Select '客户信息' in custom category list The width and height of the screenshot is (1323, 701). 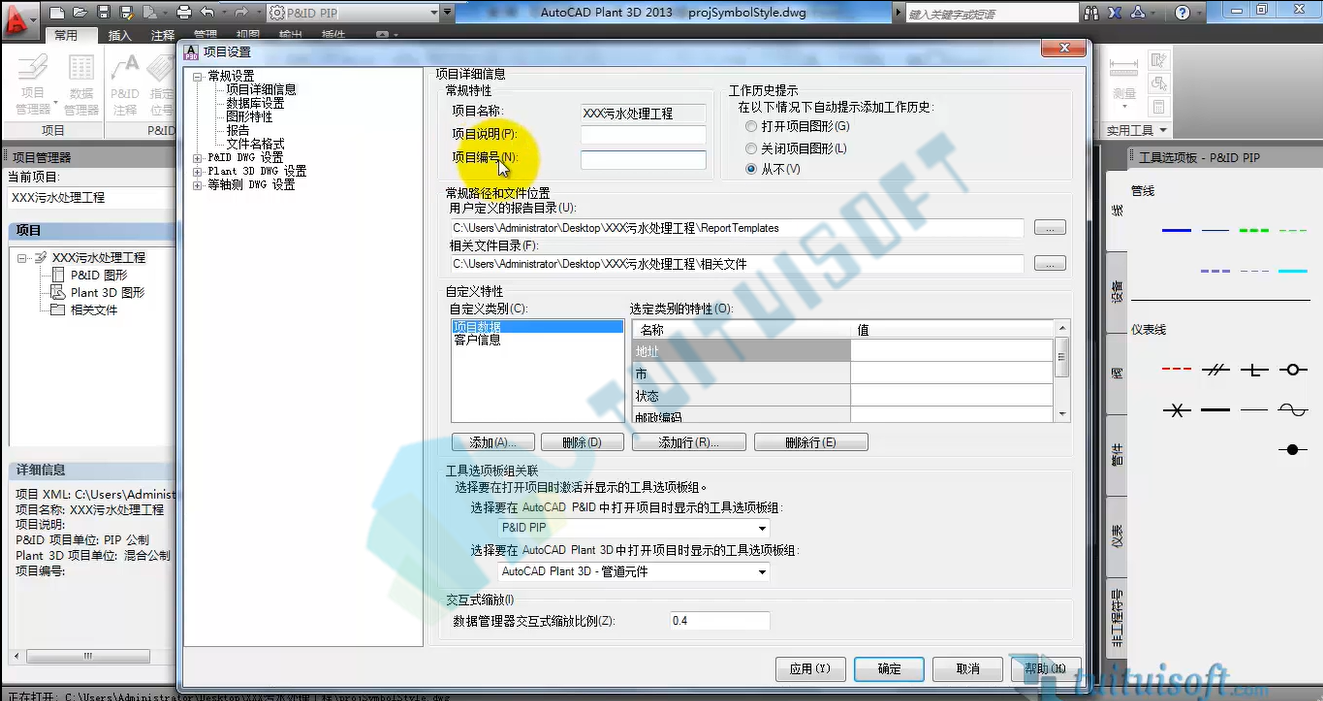[x=478, y=340]
